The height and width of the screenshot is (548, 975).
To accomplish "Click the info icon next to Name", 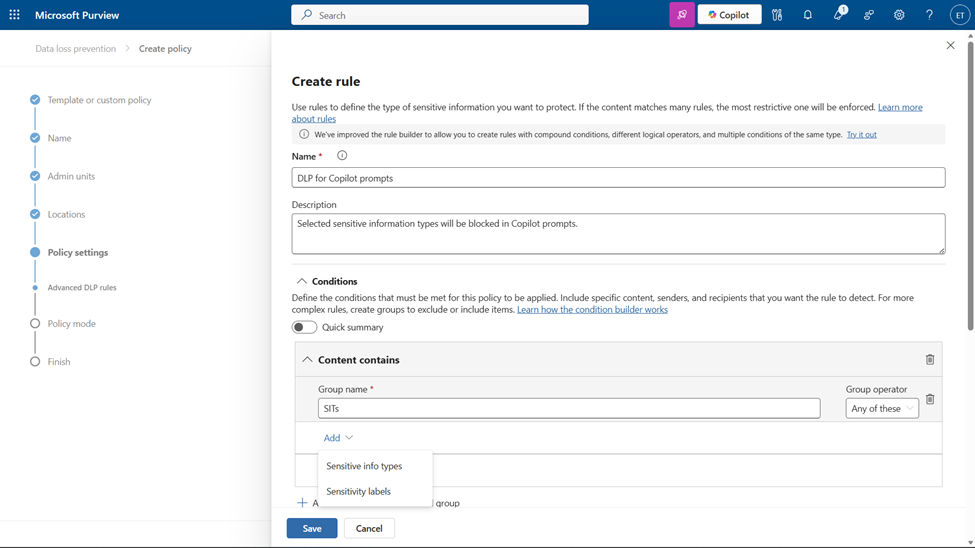I will point(342,156).
